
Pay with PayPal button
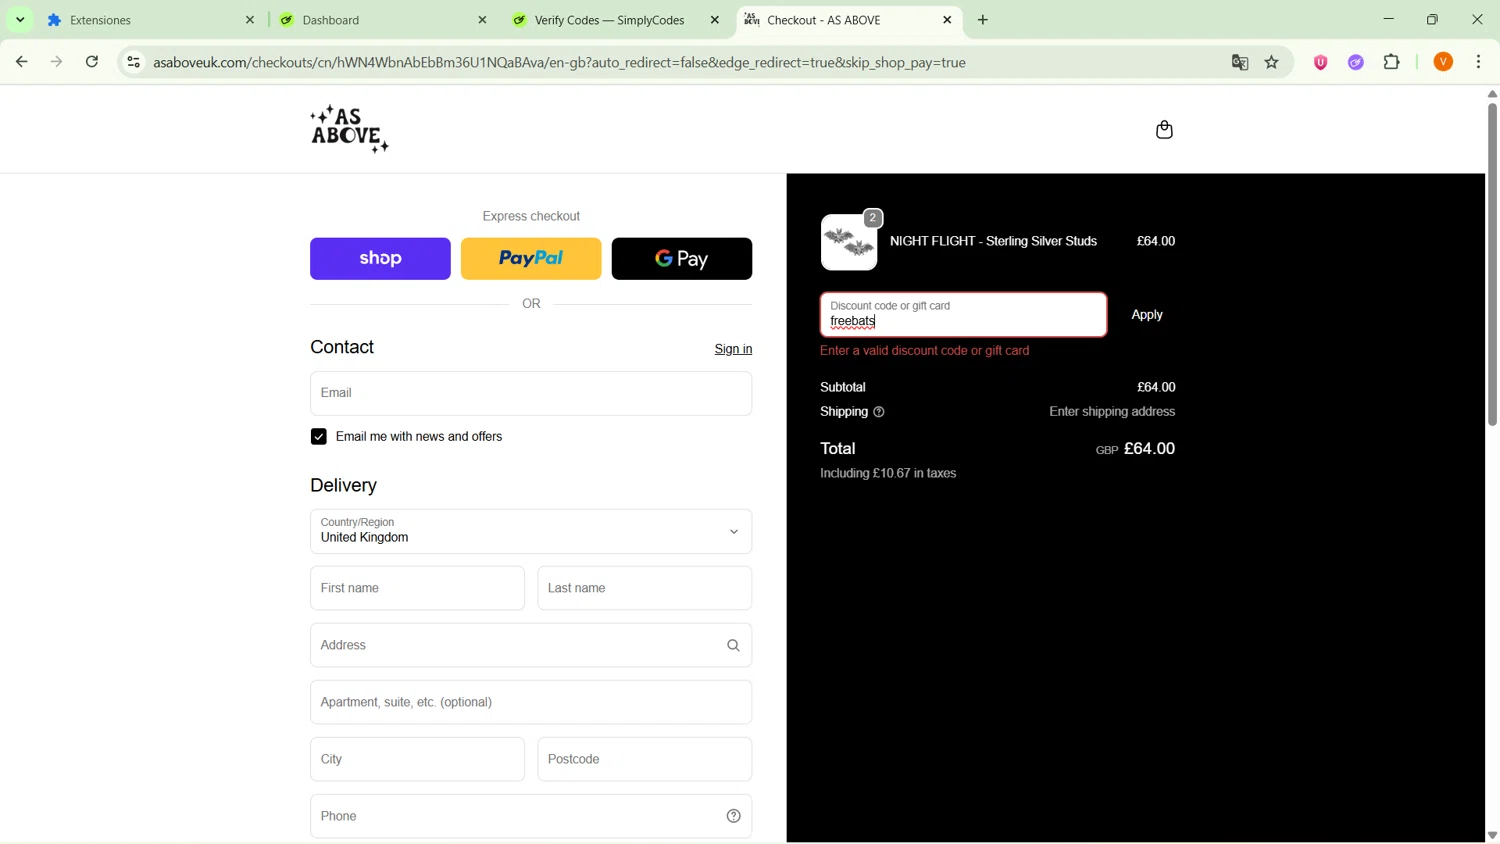pos(531,259)
